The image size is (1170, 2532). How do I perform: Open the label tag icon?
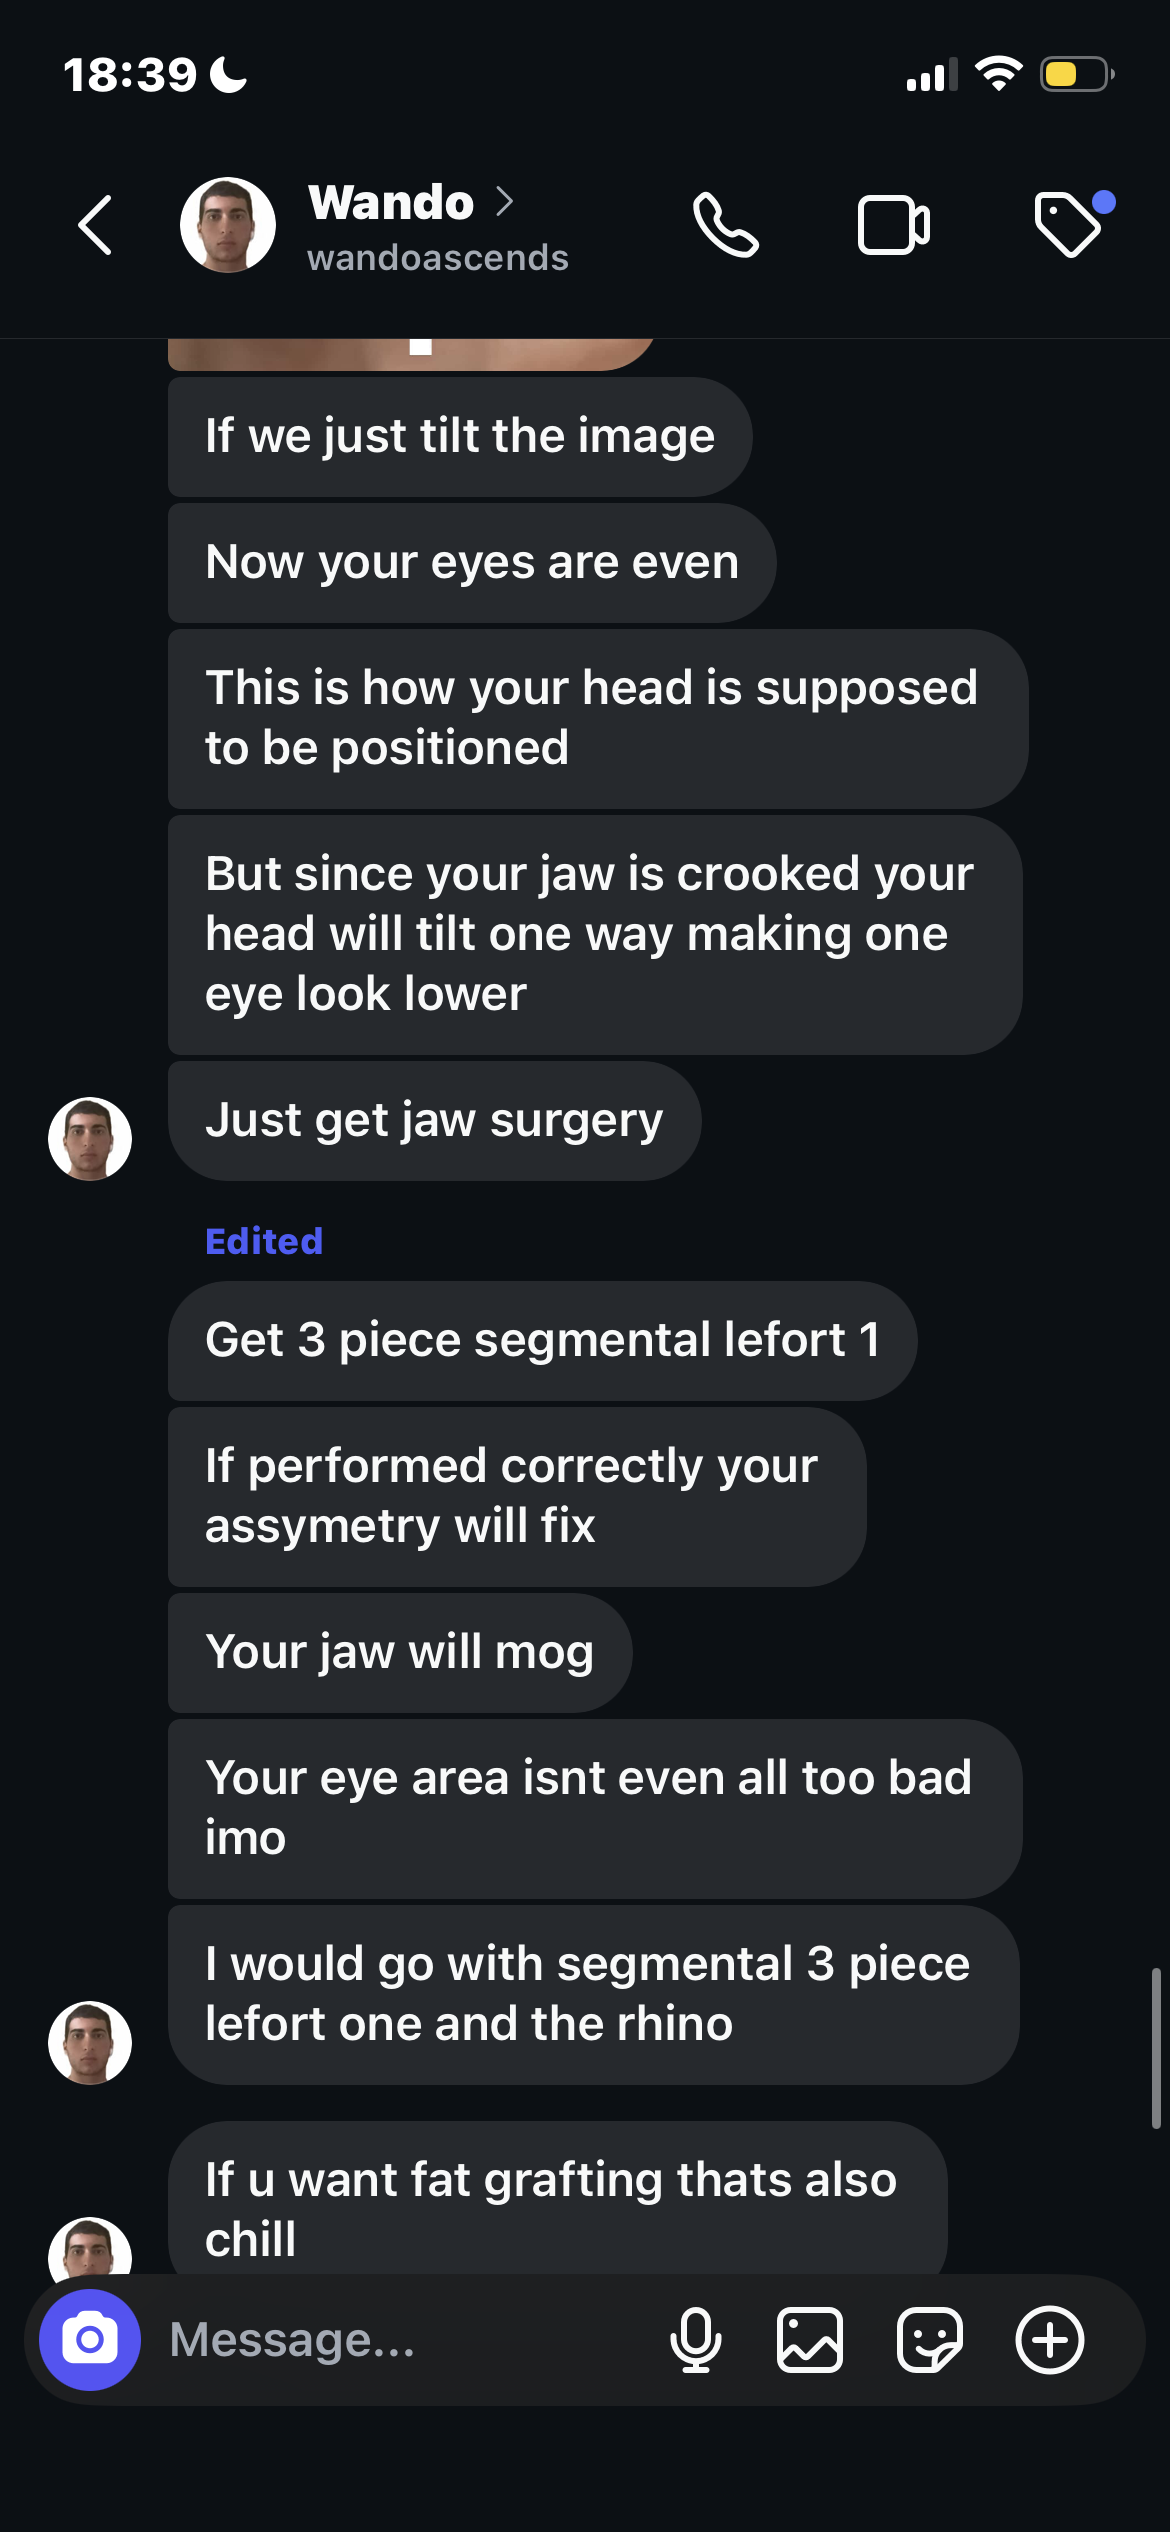(x=1067, y=225)
